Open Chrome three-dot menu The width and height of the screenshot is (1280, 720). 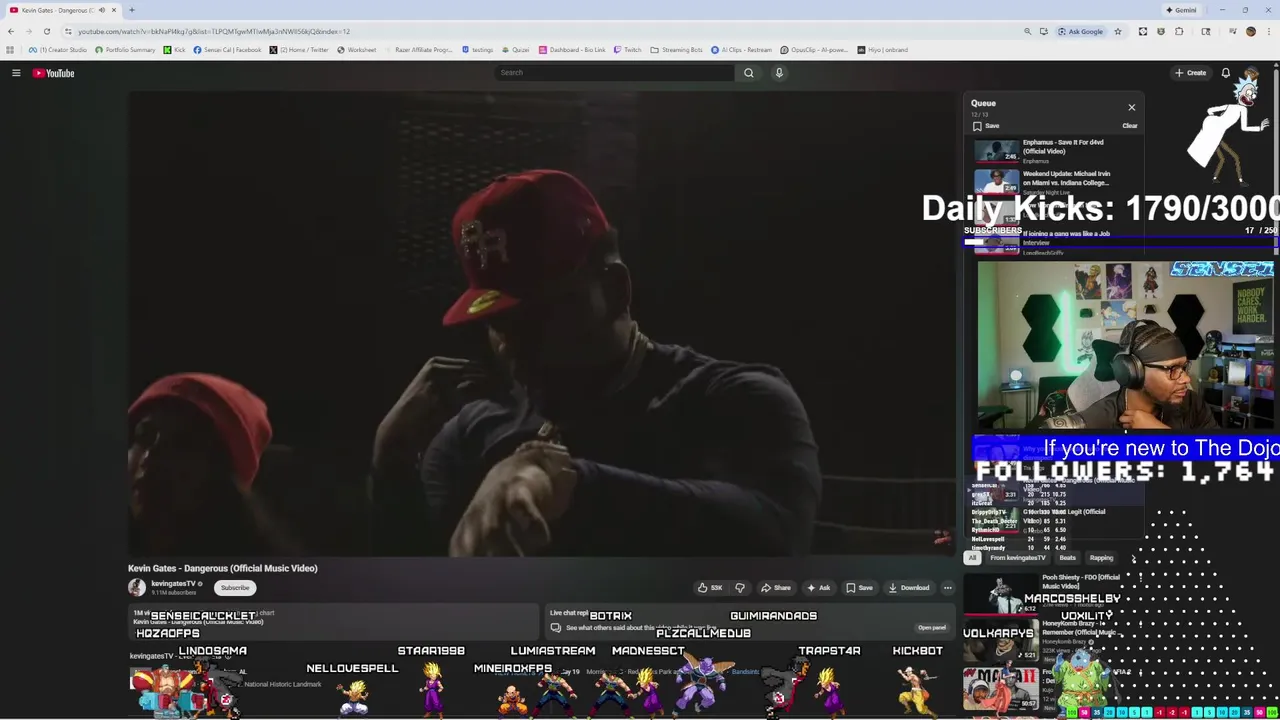pyautogui.click(x=1269, y=31)
